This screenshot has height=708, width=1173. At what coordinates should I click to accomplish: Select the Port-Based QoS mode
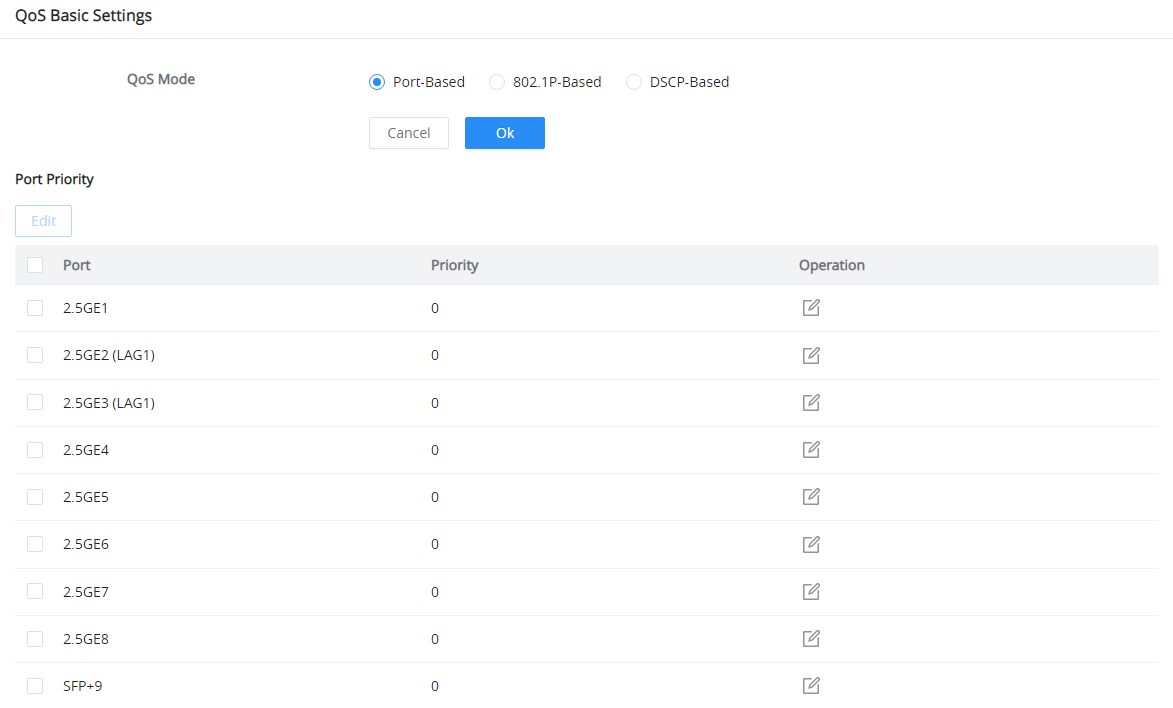point(377,82)
